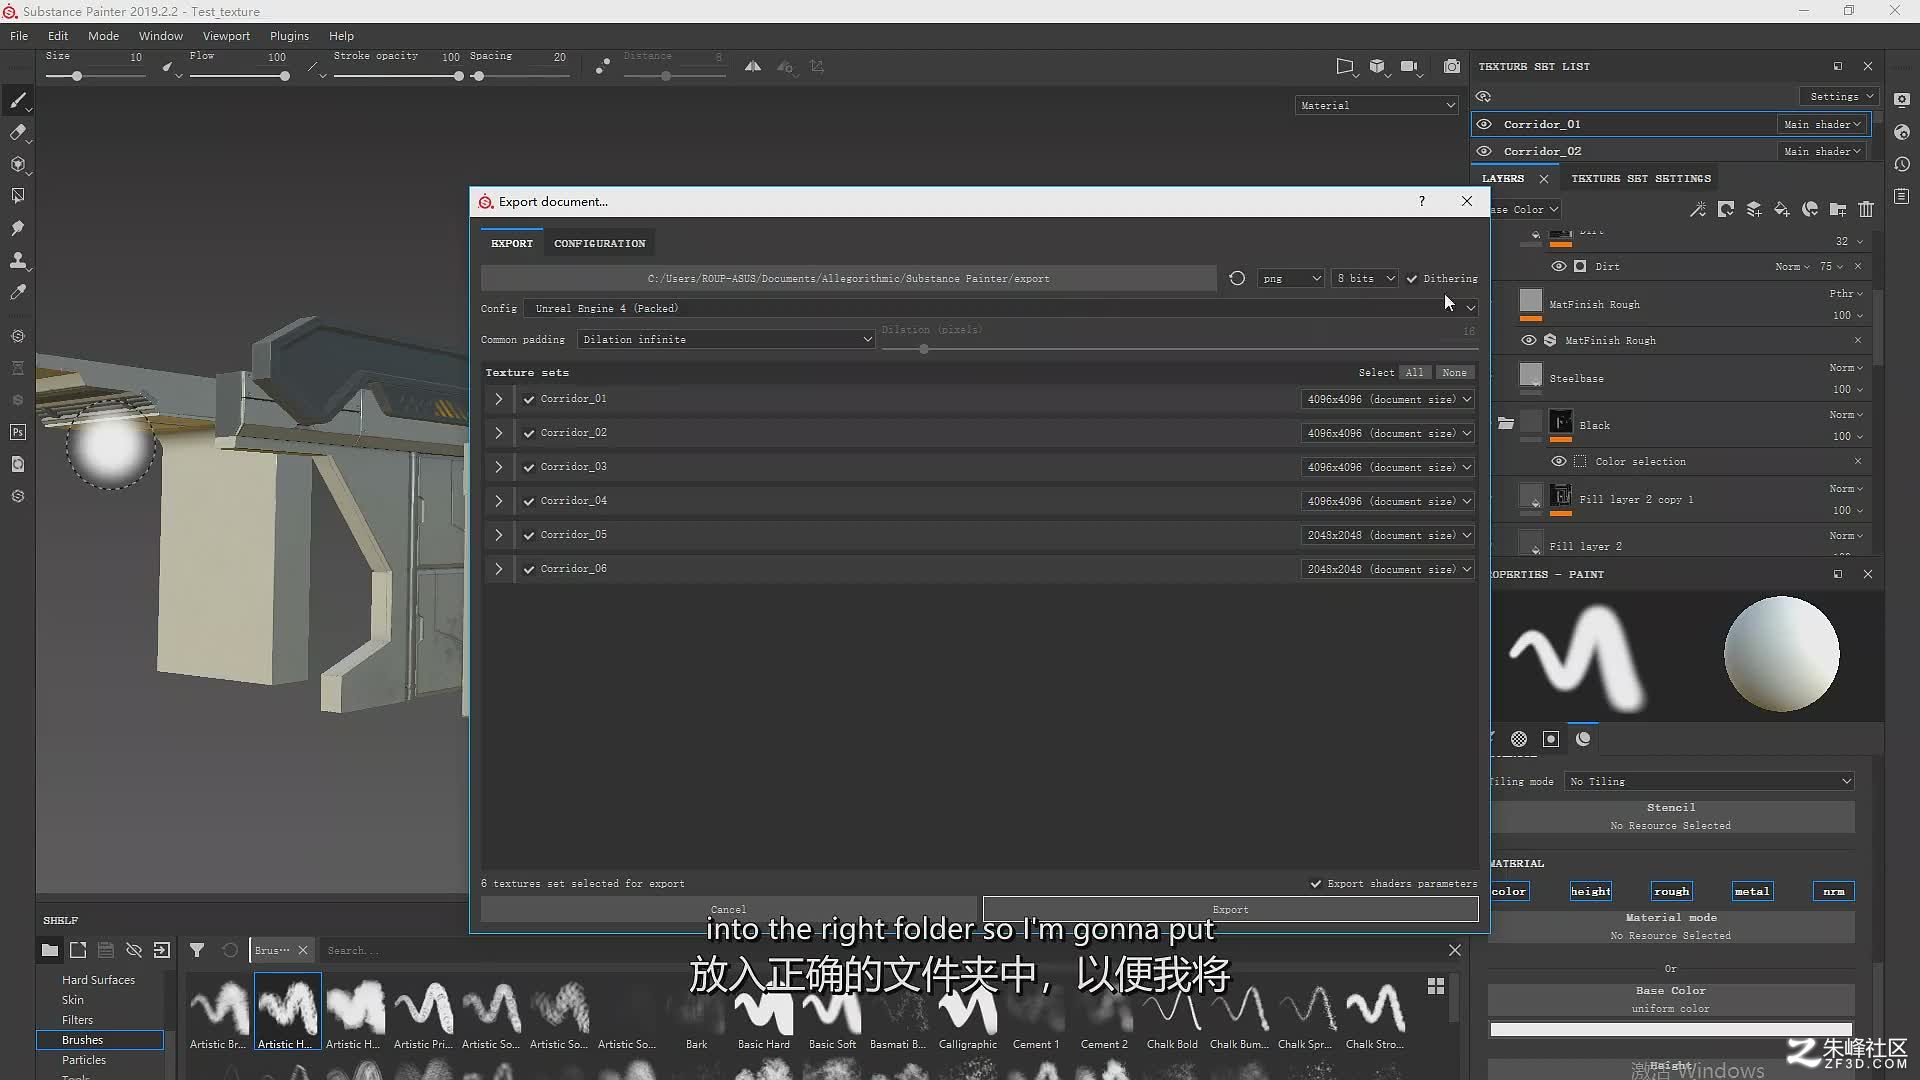1920x1080 pixels.
Task: Select None of the texture sets
Action: coord(1454,372)
